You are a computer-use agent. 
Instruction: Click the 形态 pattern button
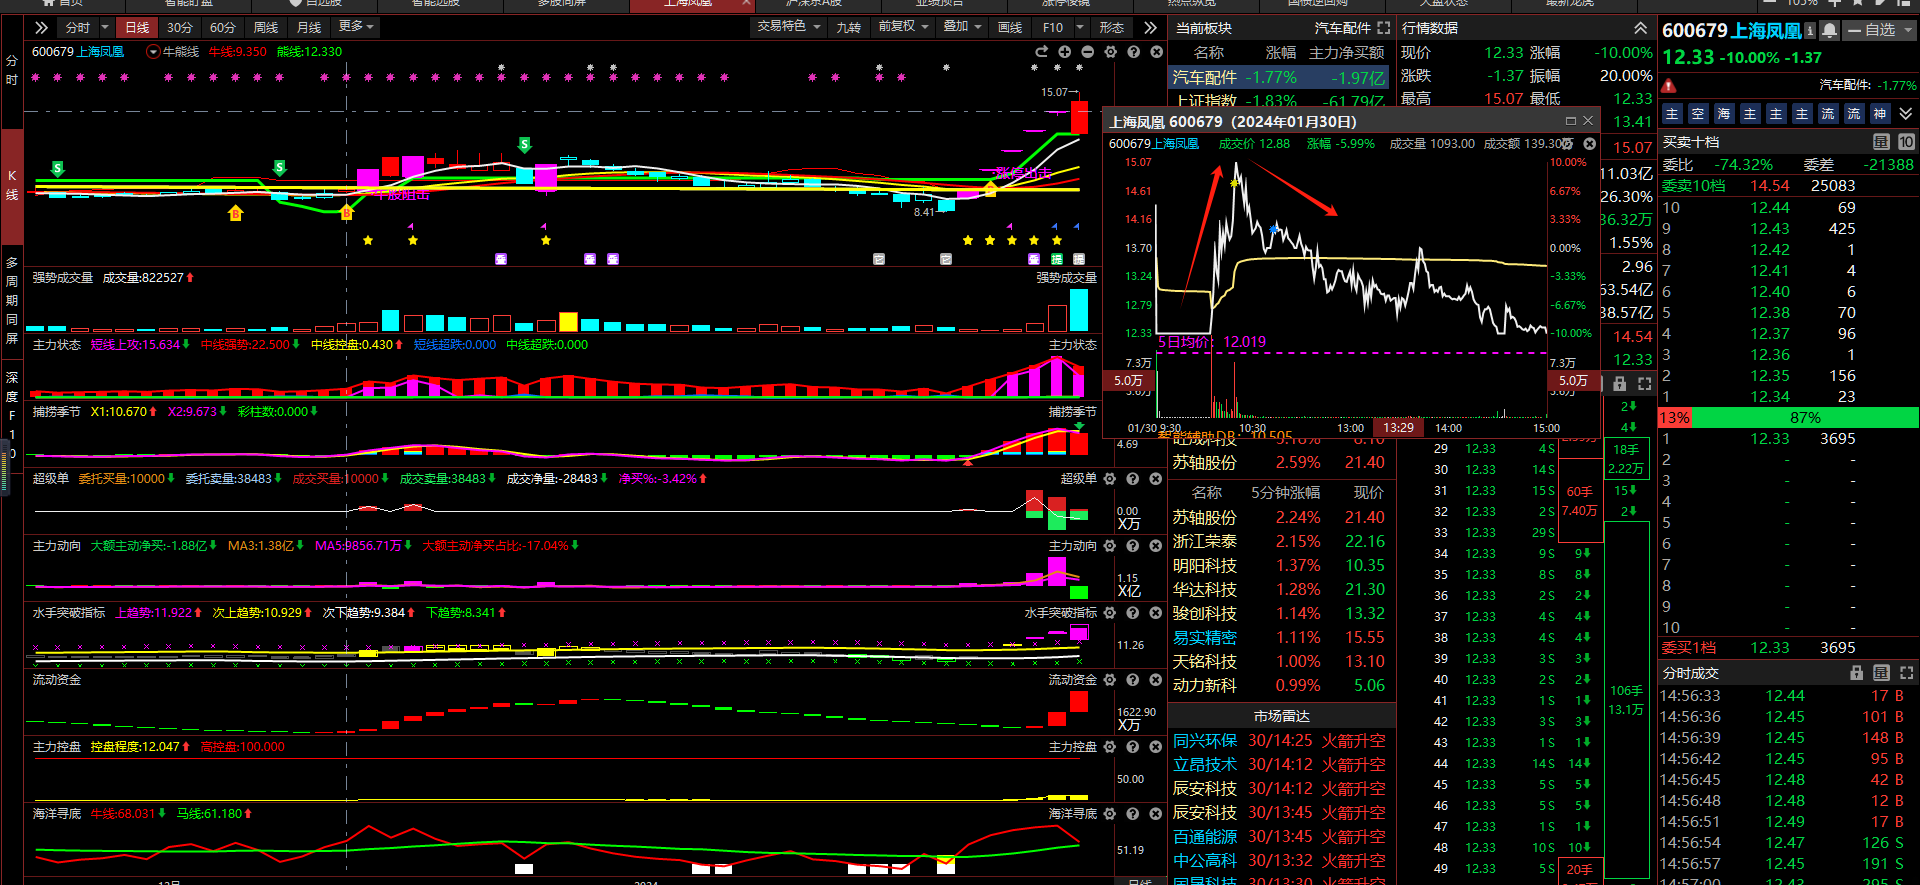tap(1111, 27)
